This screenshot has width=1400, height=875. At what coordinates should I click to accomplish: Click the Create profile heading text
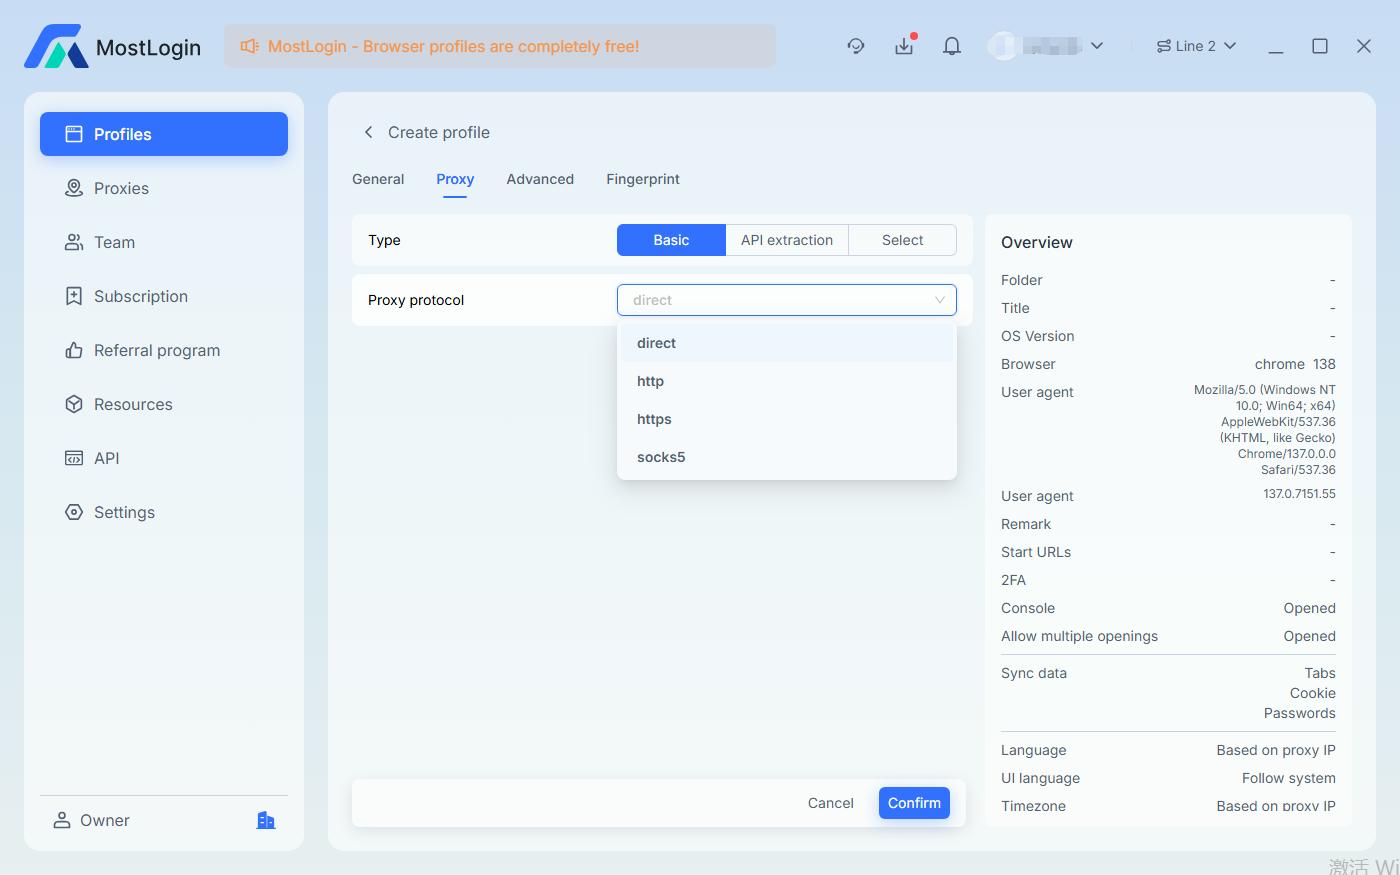point(439,132)
